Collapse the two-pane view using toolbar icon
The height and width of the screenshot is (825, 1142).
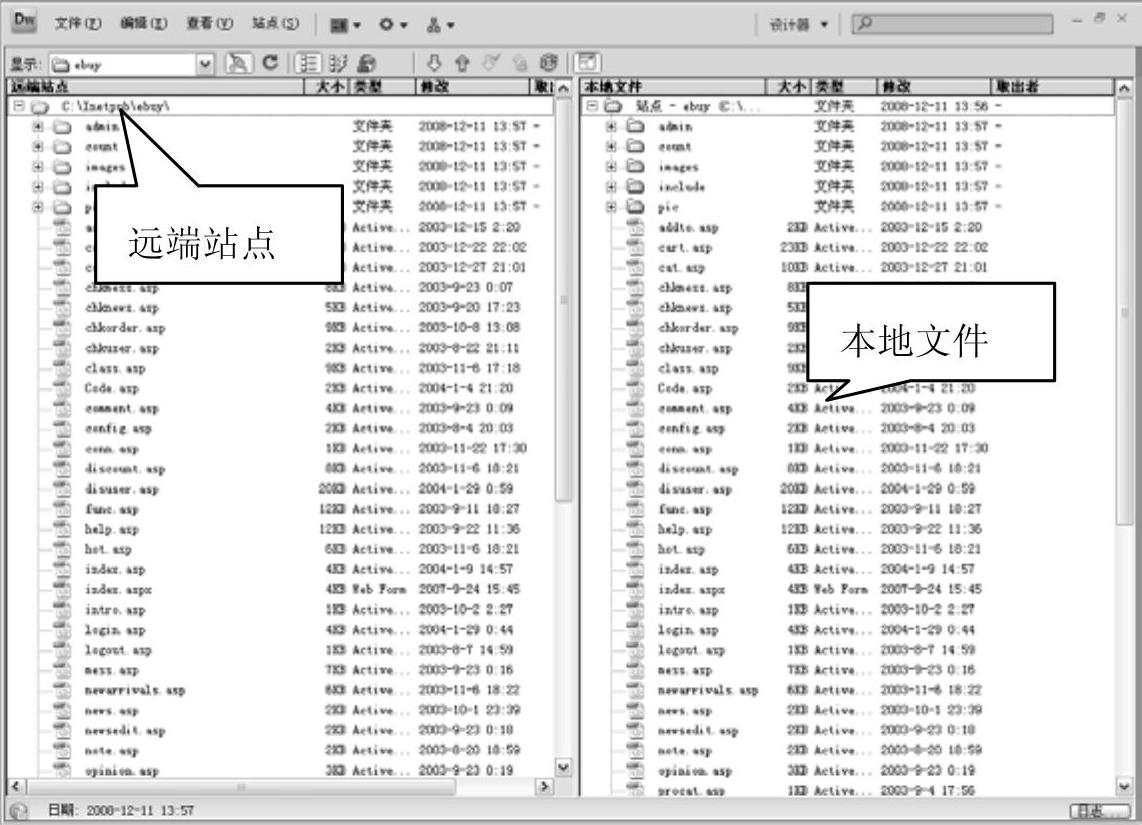point(586,63)
